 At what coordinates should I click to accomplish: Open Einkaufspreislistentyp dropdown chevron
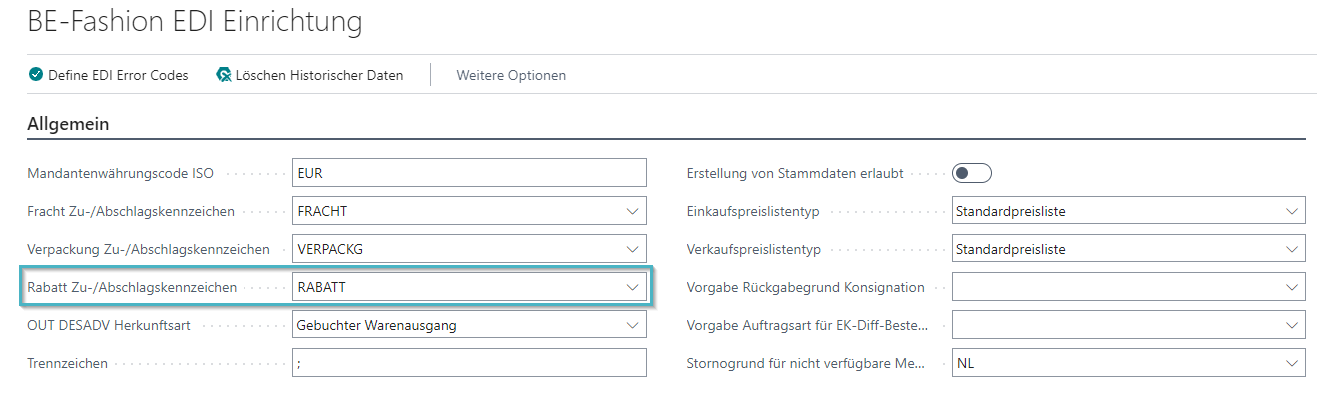(x=1291, y=211)
